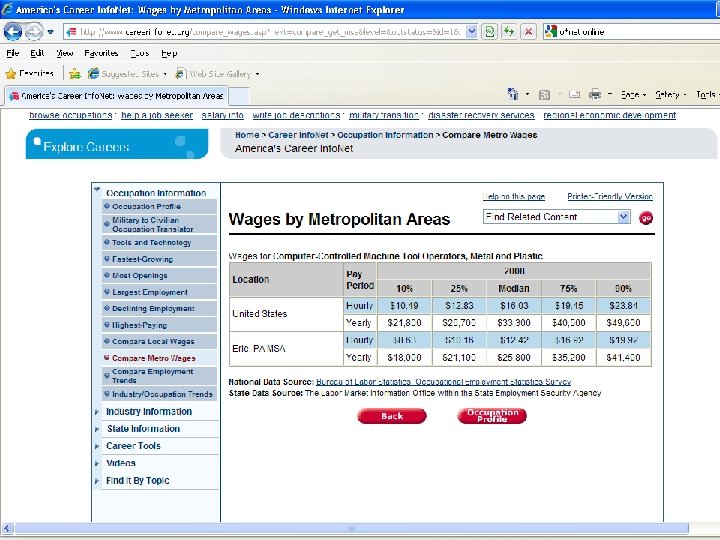Click the Home icon in command bar
This screenshot has width=720, height=540.
(x=513, y=94)
